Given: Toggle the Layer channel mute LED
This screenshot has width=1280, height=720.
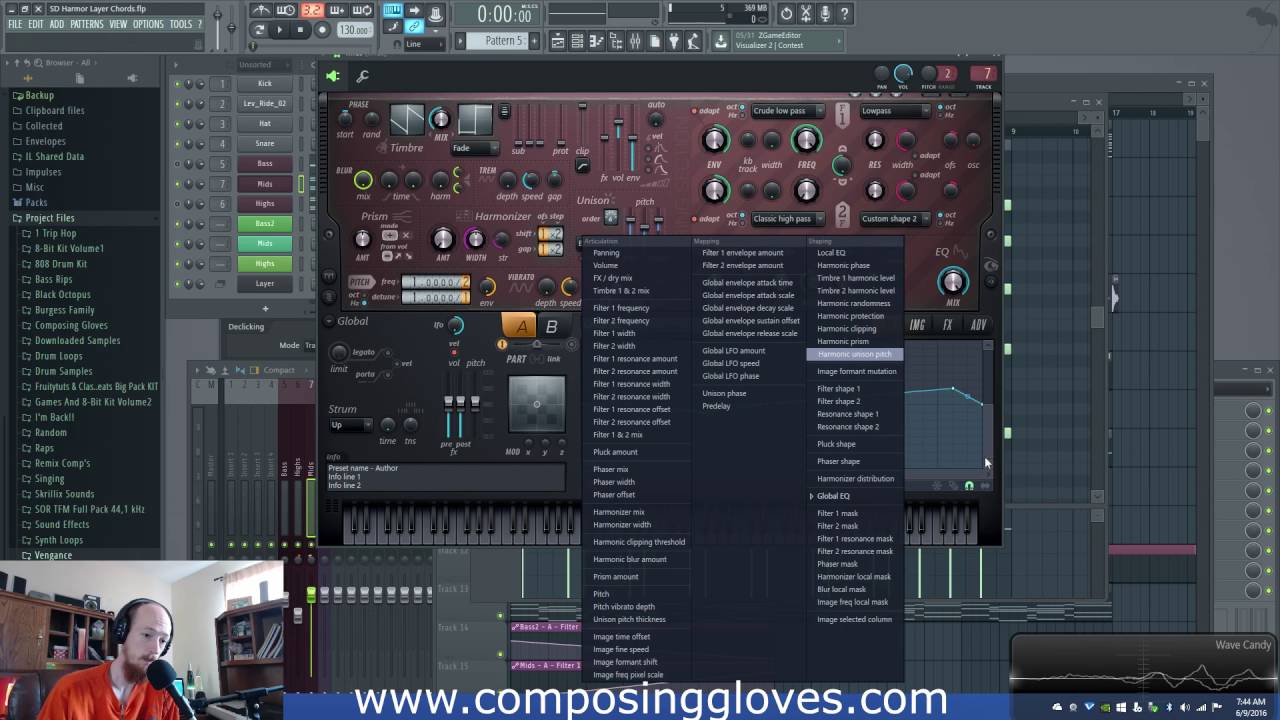Looking at the screenshot, I should tap(177, 284).
